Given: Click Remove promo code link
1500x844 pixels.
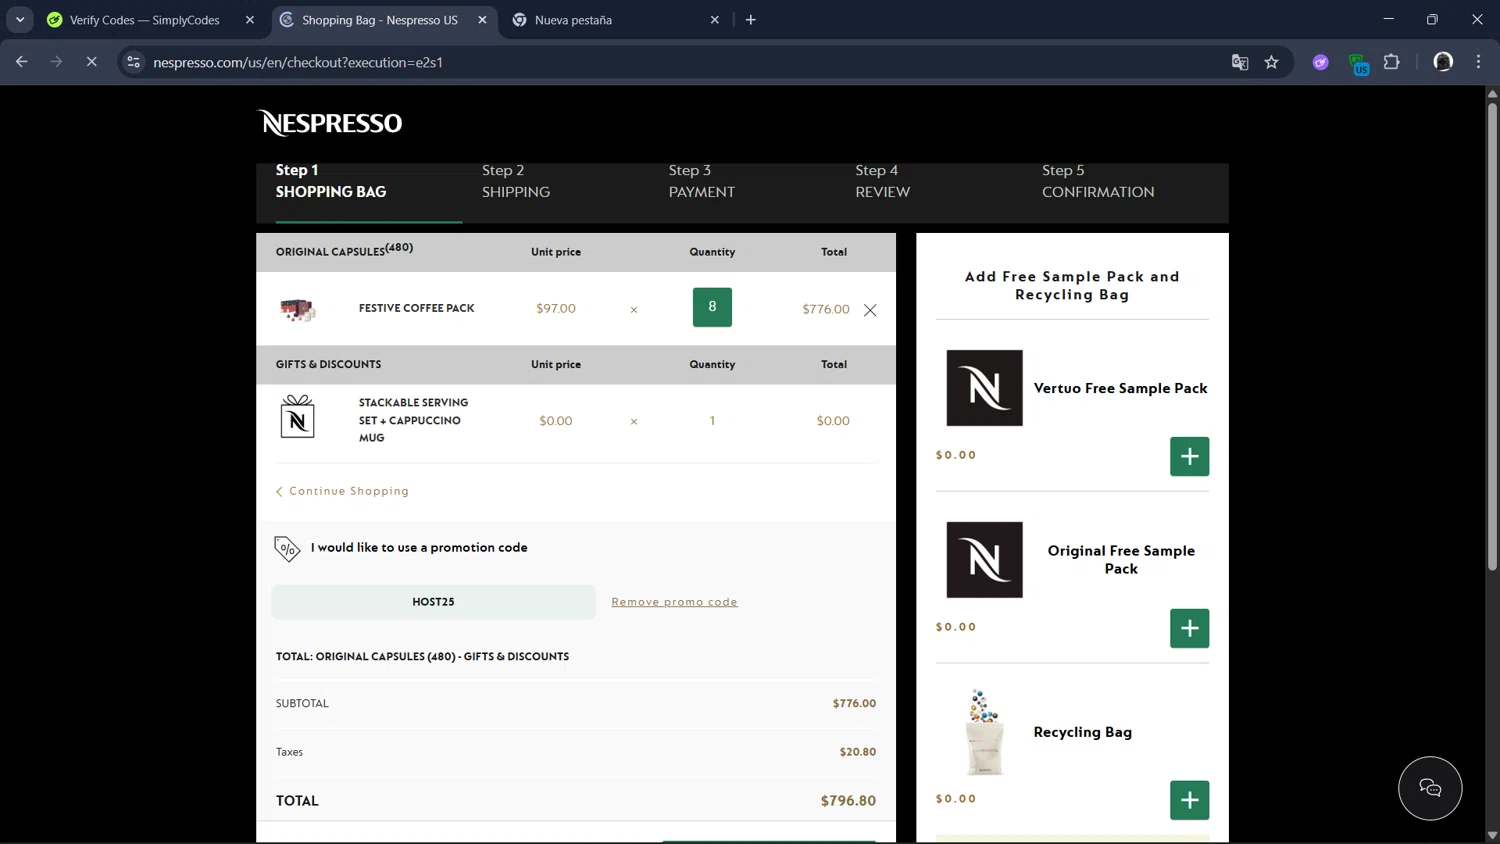Looking at the screenshot, I should coord(674,602).
